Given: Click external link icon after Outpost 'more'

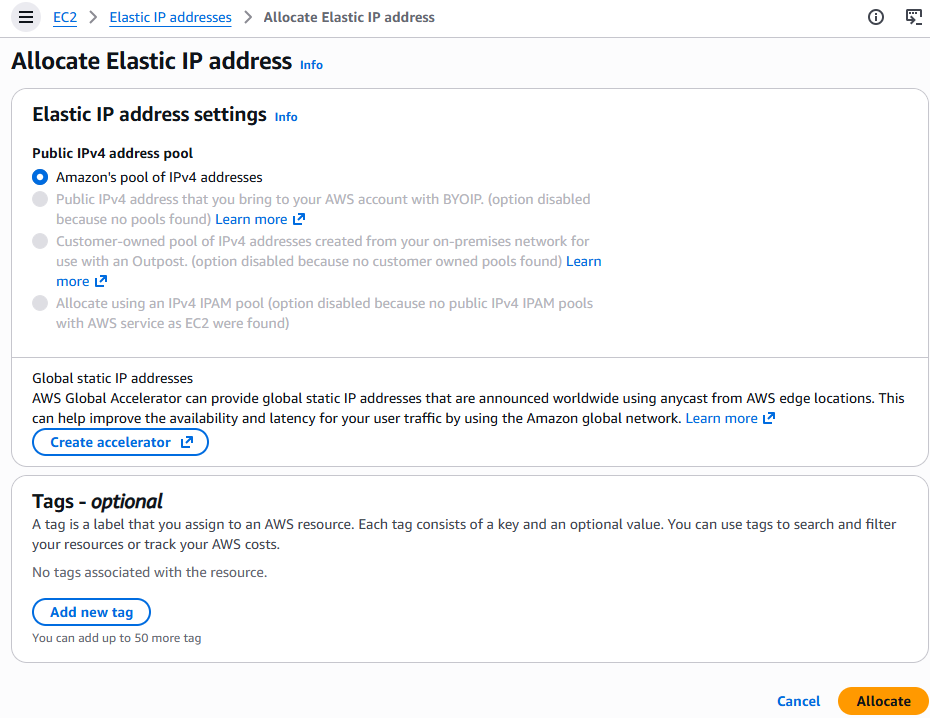Looking at the screenshot, I should [x=100, y=282].
